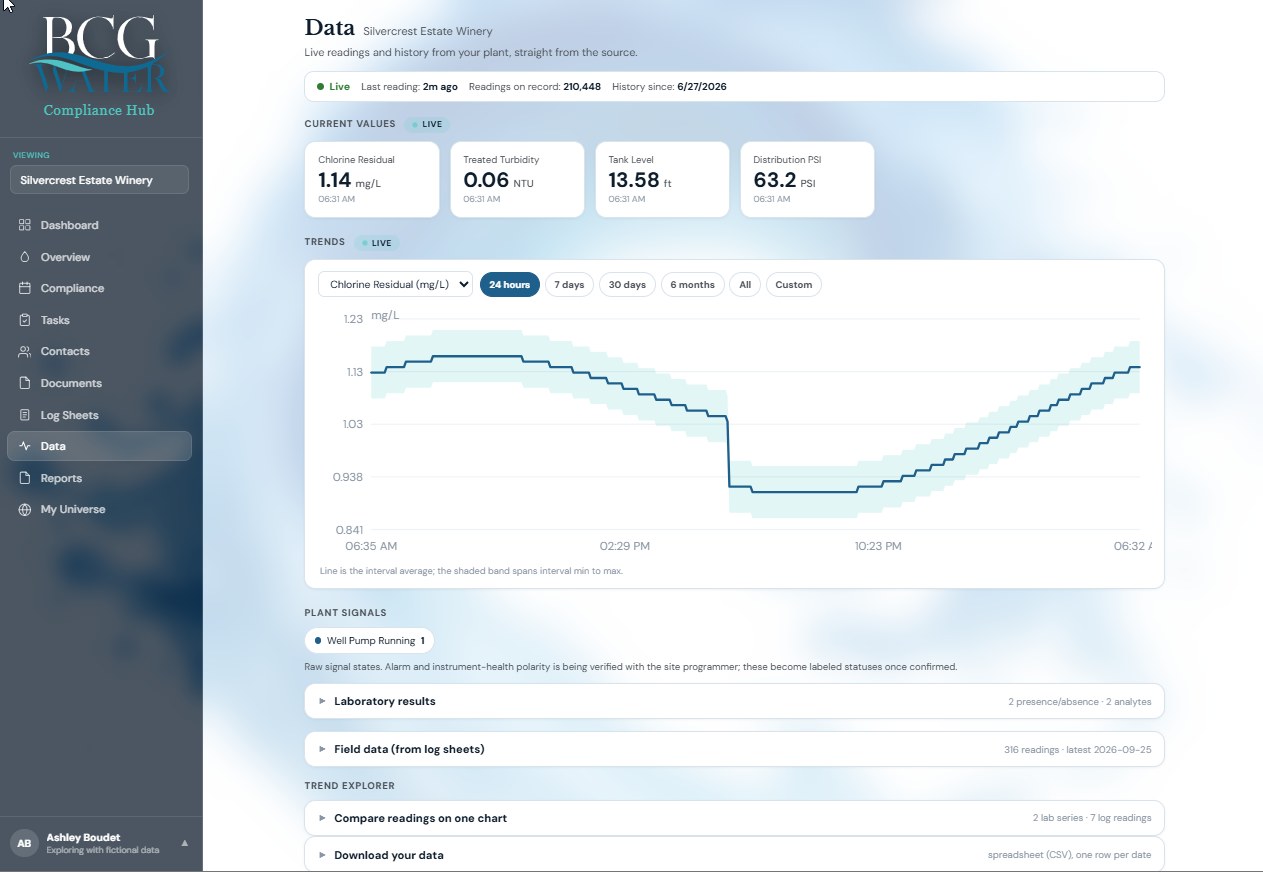Click the Compliance Hub subtitle
The width and height of the screenshot is (1263, 872).
99,110
